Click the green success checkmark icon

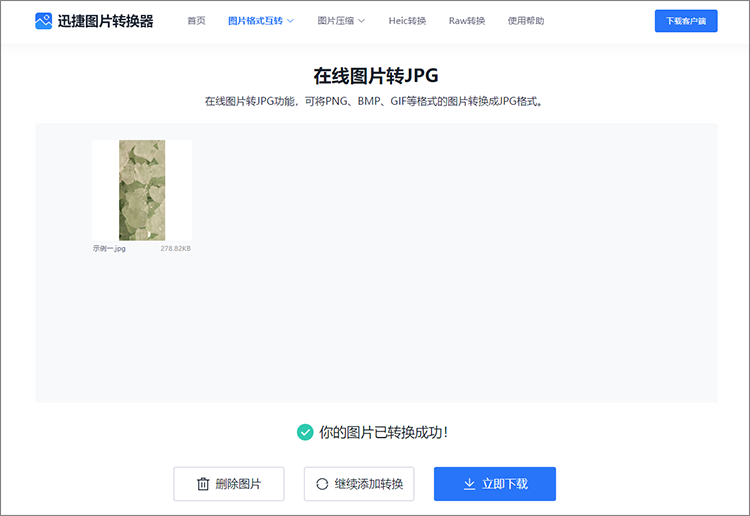click(305, 432)
